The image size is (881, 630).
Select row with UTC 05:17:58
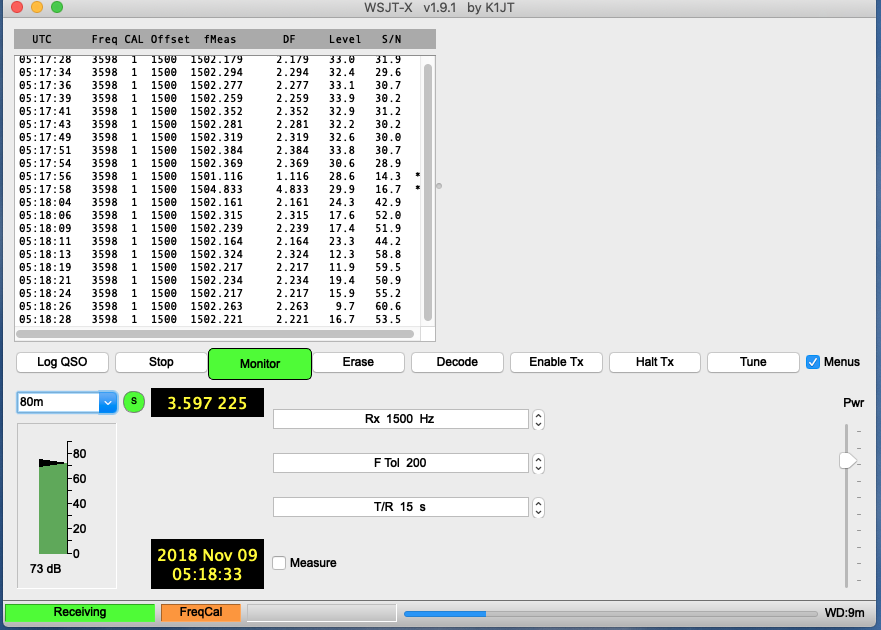point(219,189)
